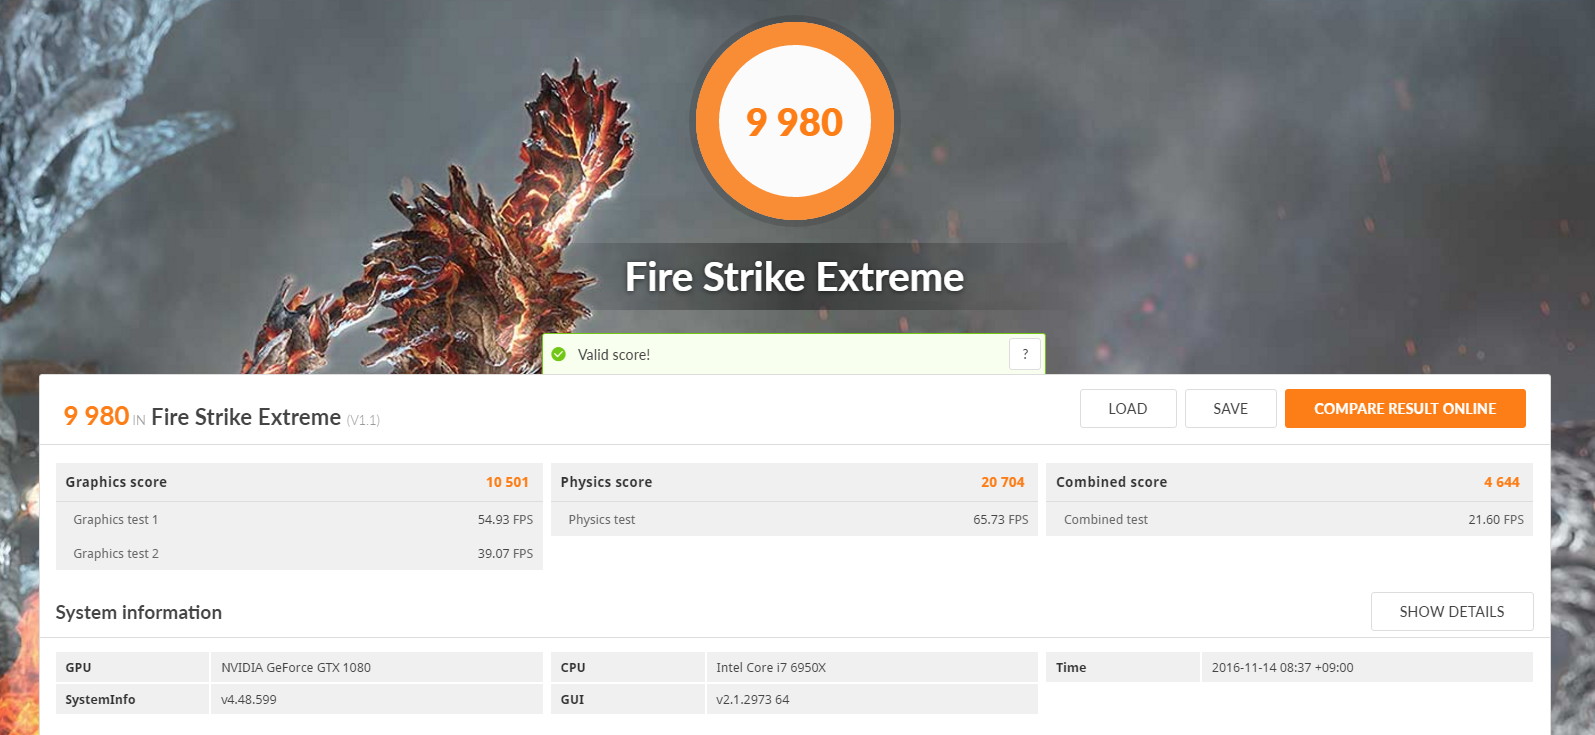Show details of system information
The image size is (1595, 735).
point(1452,611)
